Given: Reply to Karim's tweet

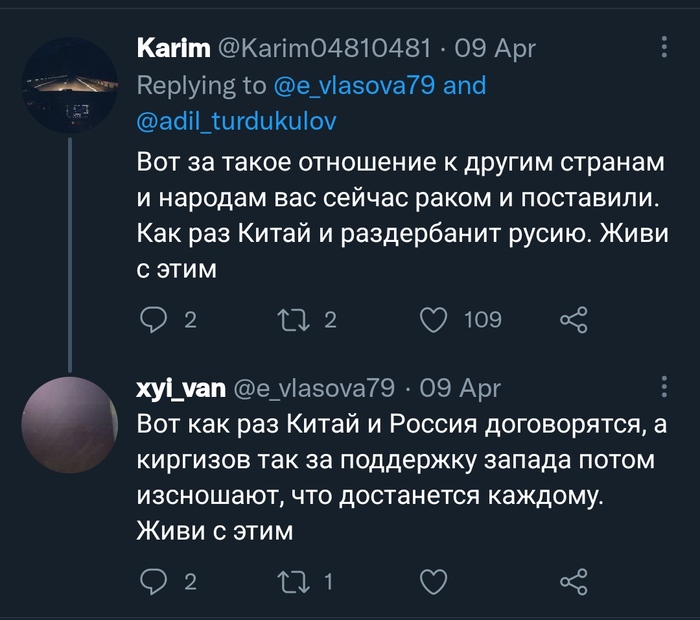Looking at the screenshot, I should point(153,320).
